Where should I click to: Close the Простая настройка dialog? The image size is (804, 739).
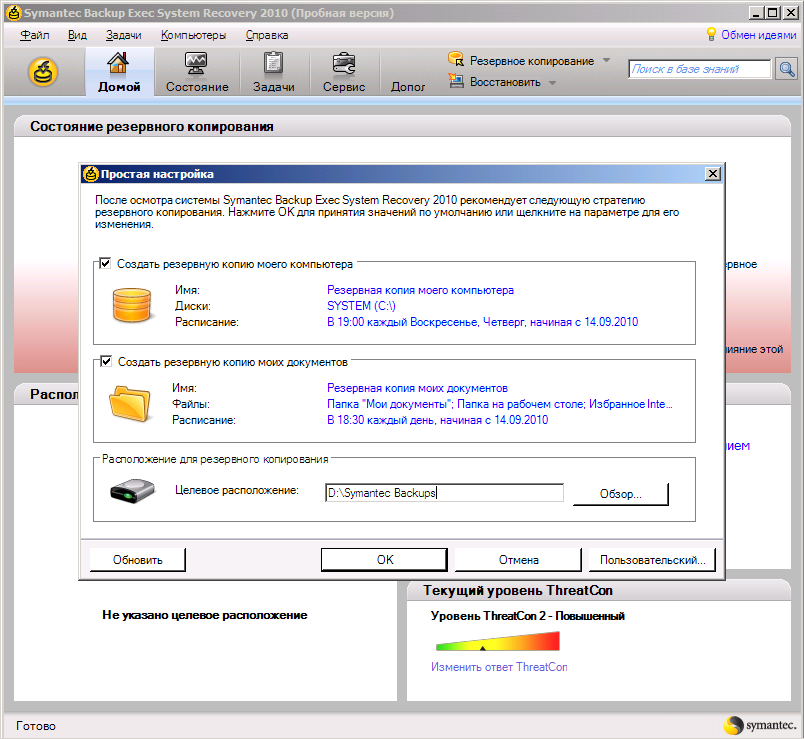pos(713,174)
